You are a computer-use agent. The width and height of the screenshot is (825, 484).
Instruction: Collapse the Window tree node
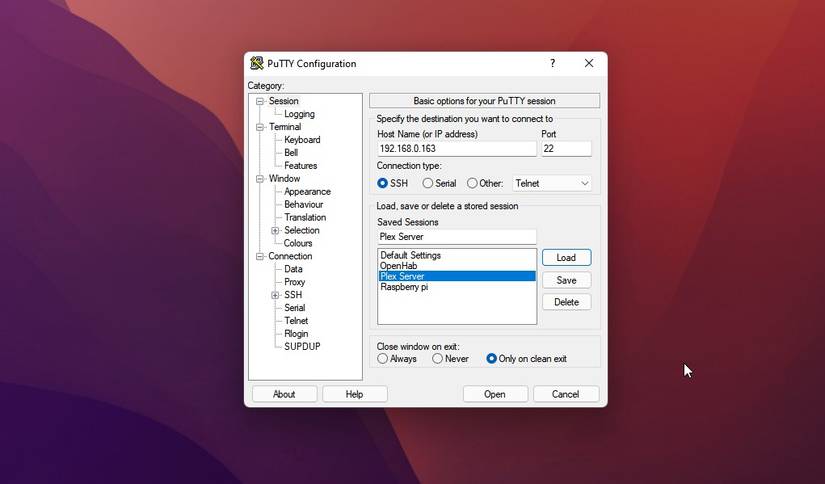[x=260, y=179]
